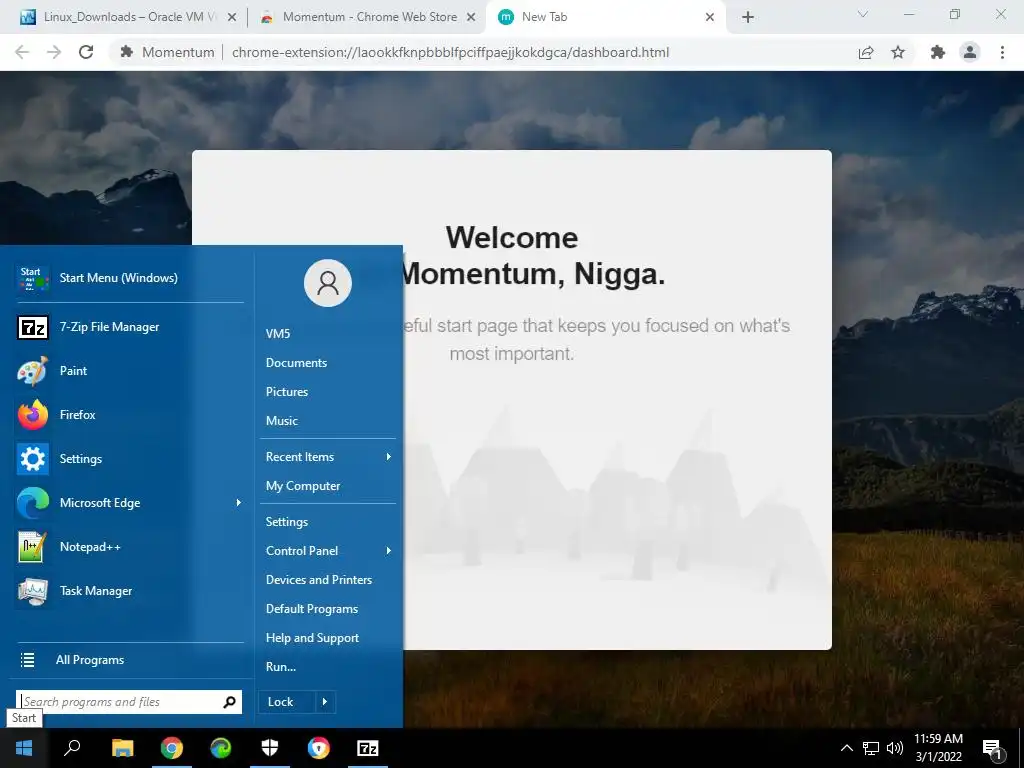Open 7-Zip icon in the taskbar
Viewport: 1024px width, 768px height.
(x=368, y=748)
